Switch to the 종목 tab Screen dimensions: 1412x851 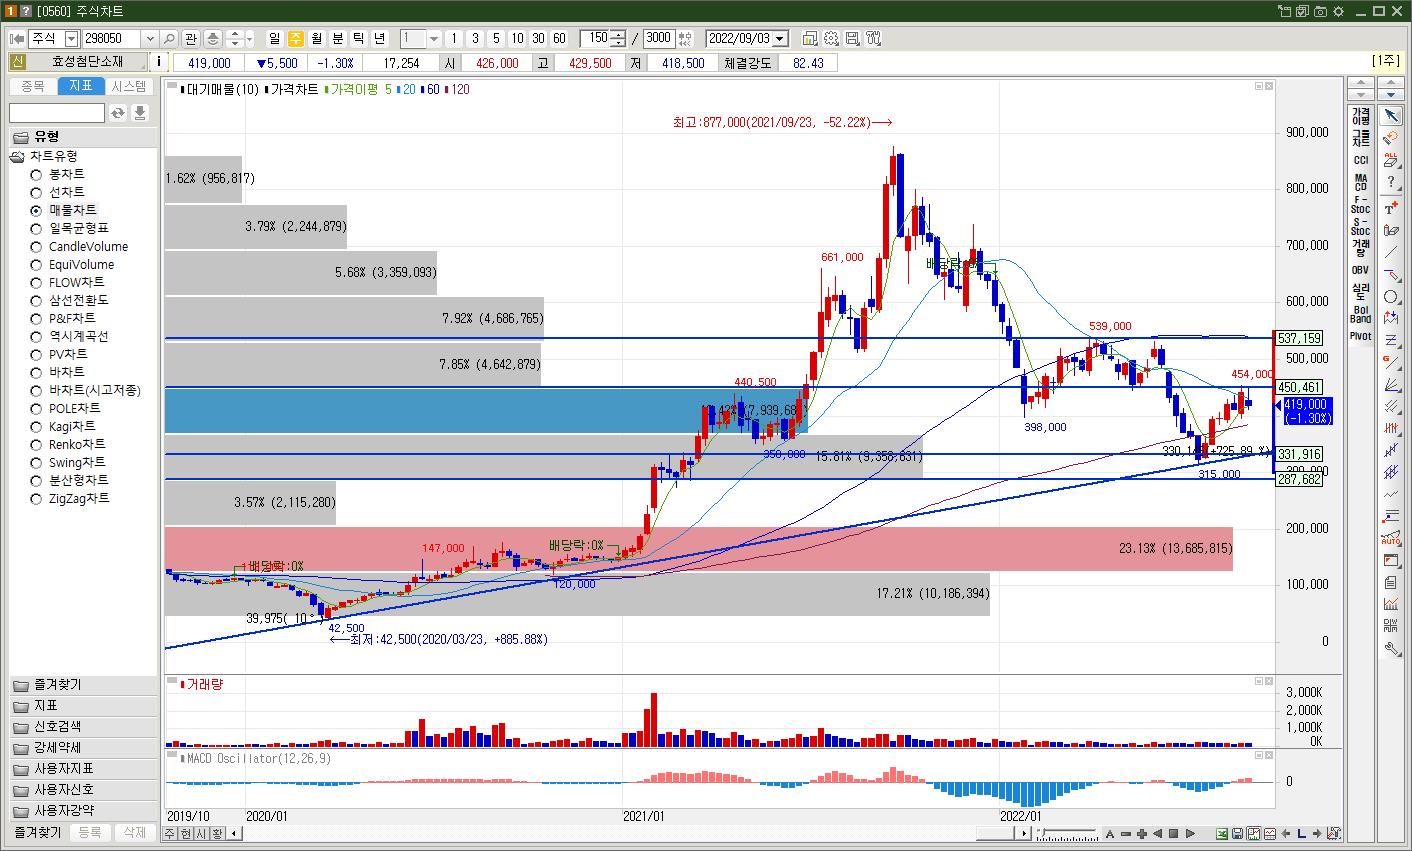pos(33,86)
